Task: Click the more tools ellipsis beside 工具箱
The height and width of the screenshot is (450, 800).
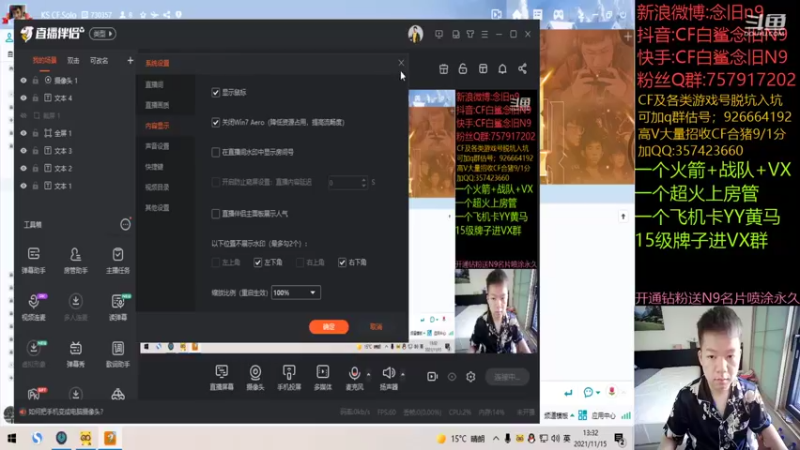Action: [x=125, y=224]
